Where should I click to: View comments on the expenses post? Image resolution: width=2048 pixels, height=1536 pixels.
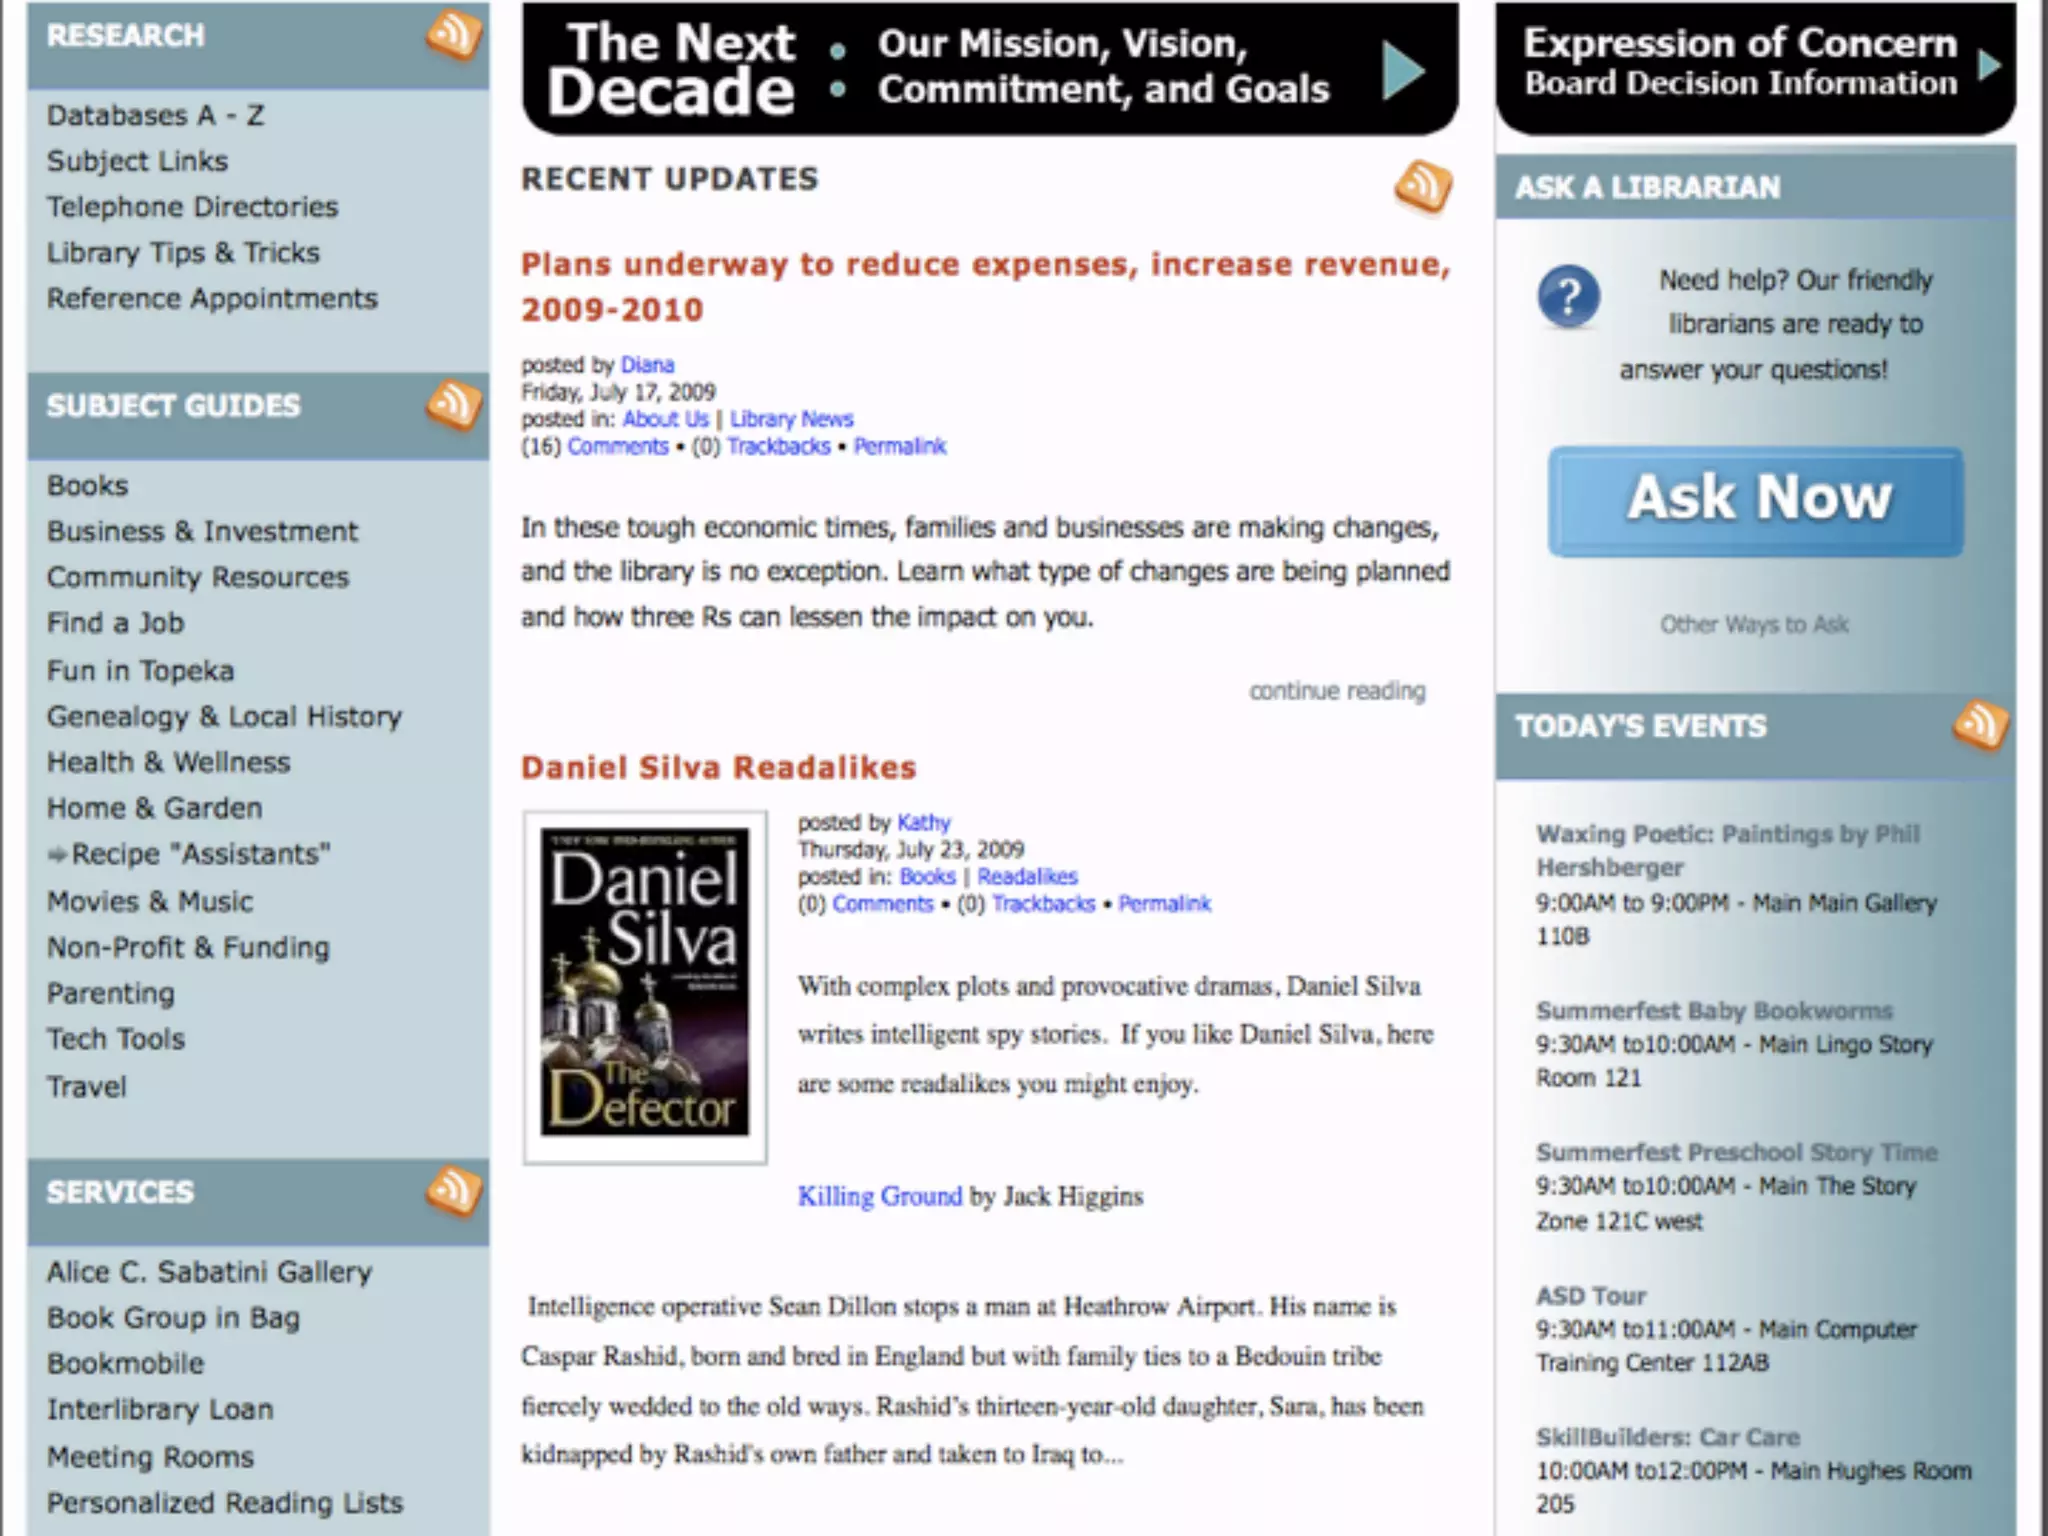click(x=617, y=446)
